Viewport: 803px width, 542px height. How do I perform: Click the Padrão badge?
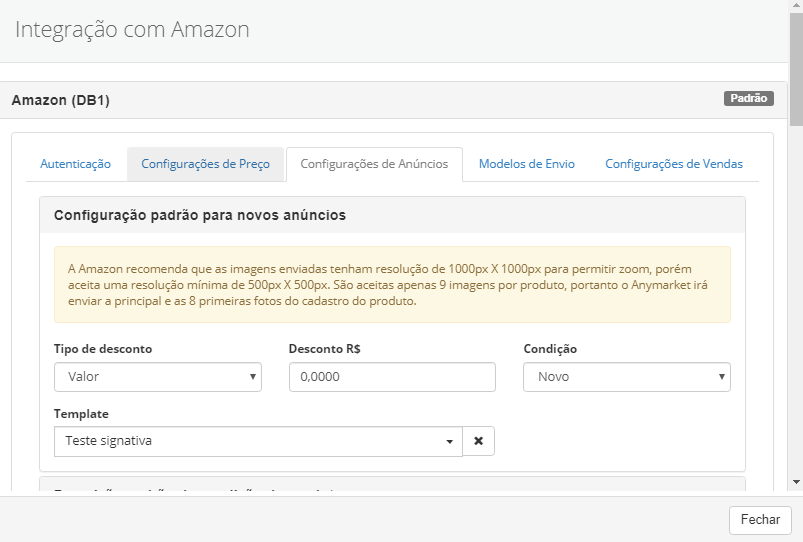749,98
